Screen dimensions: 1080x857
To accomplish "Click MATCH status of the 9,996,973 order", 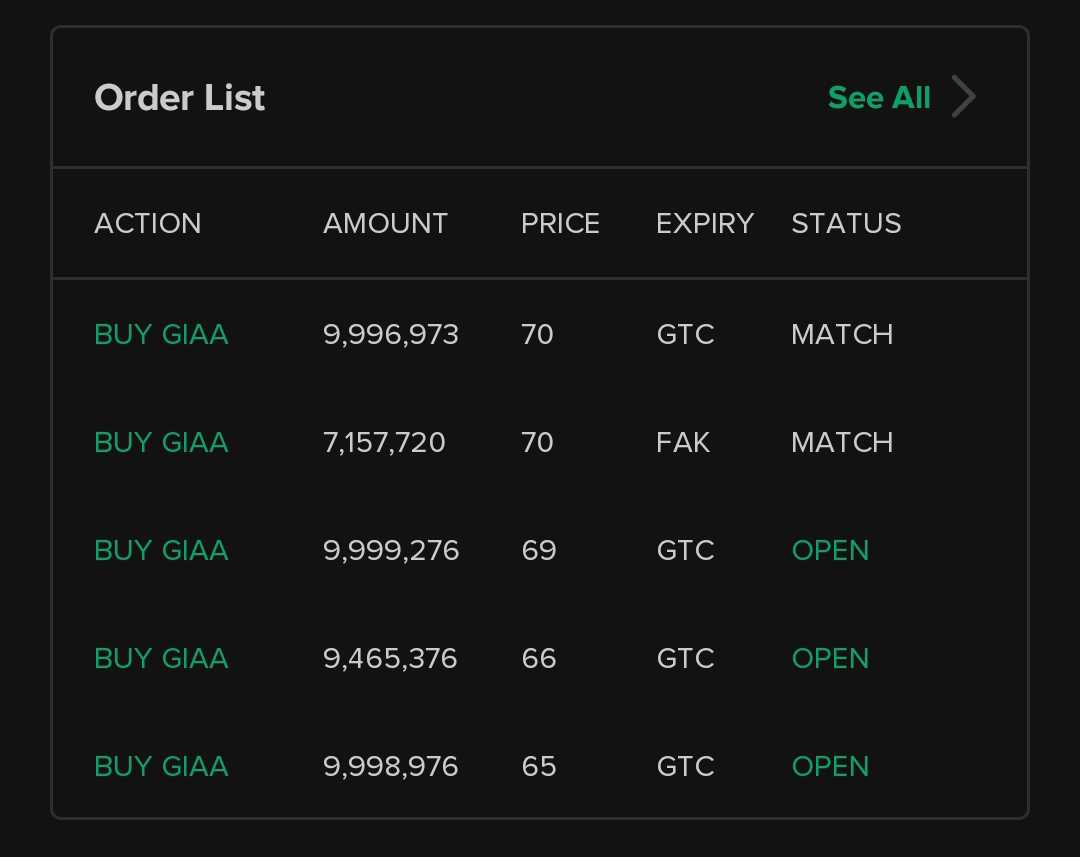I will click(842, 334).
